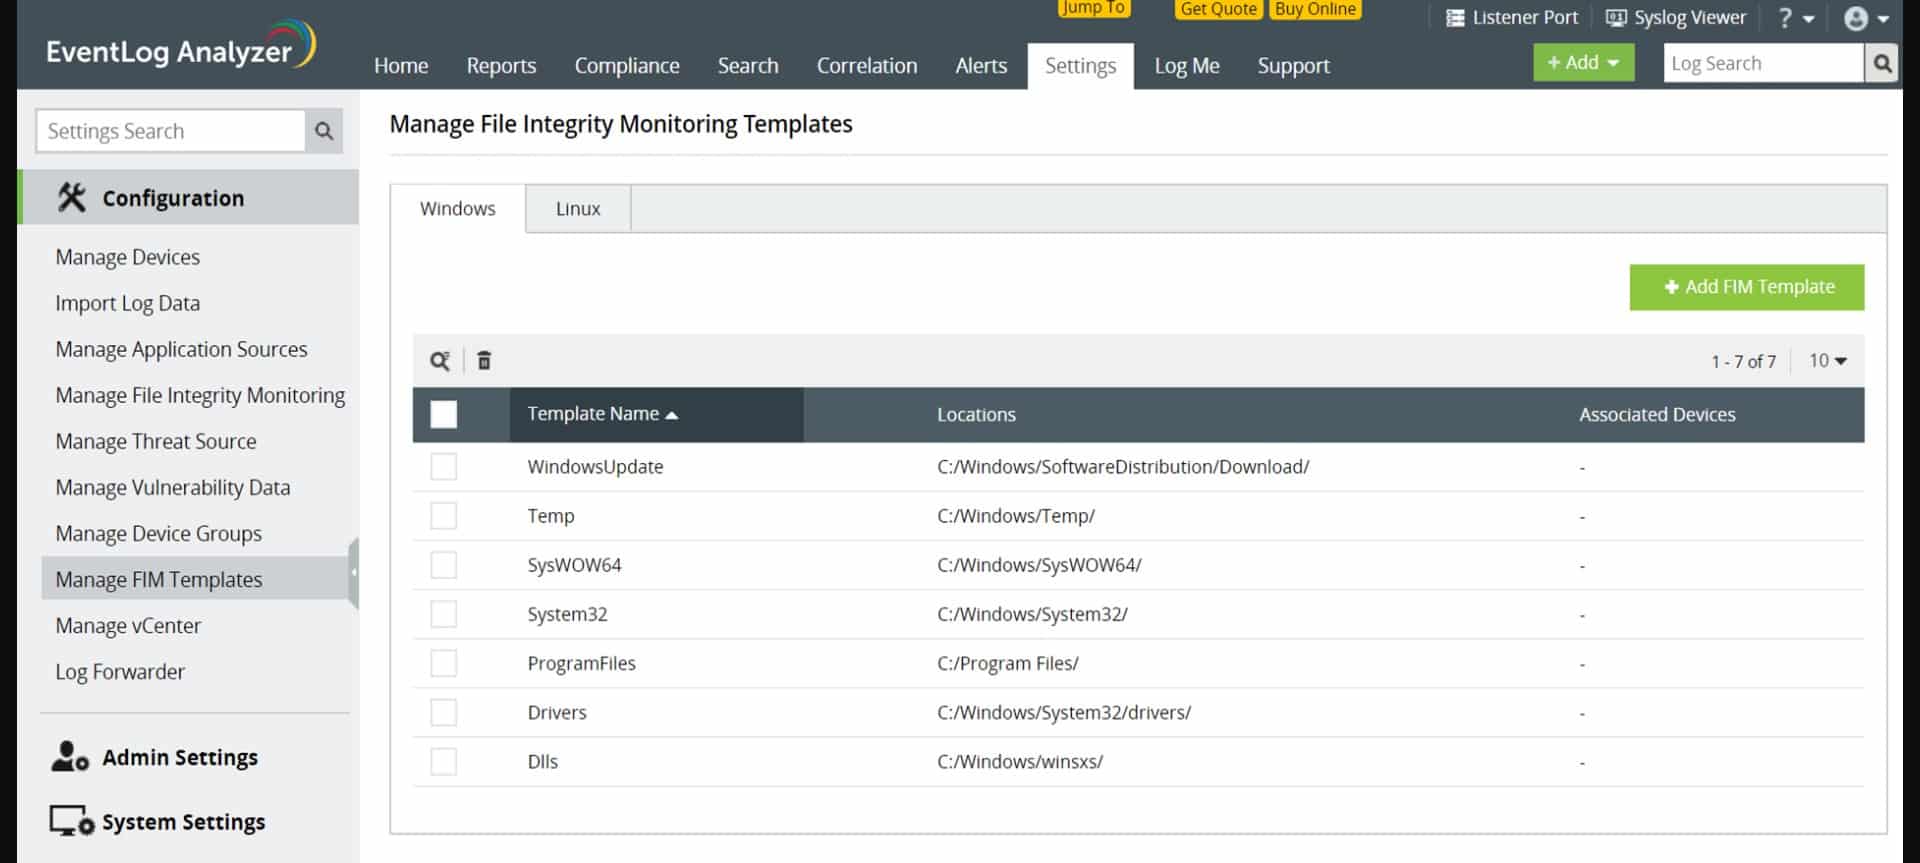Screen dimensions: 1920x863
Task: Check the SysWOW64 template checkbox
Action: click(x=444, y=565)
